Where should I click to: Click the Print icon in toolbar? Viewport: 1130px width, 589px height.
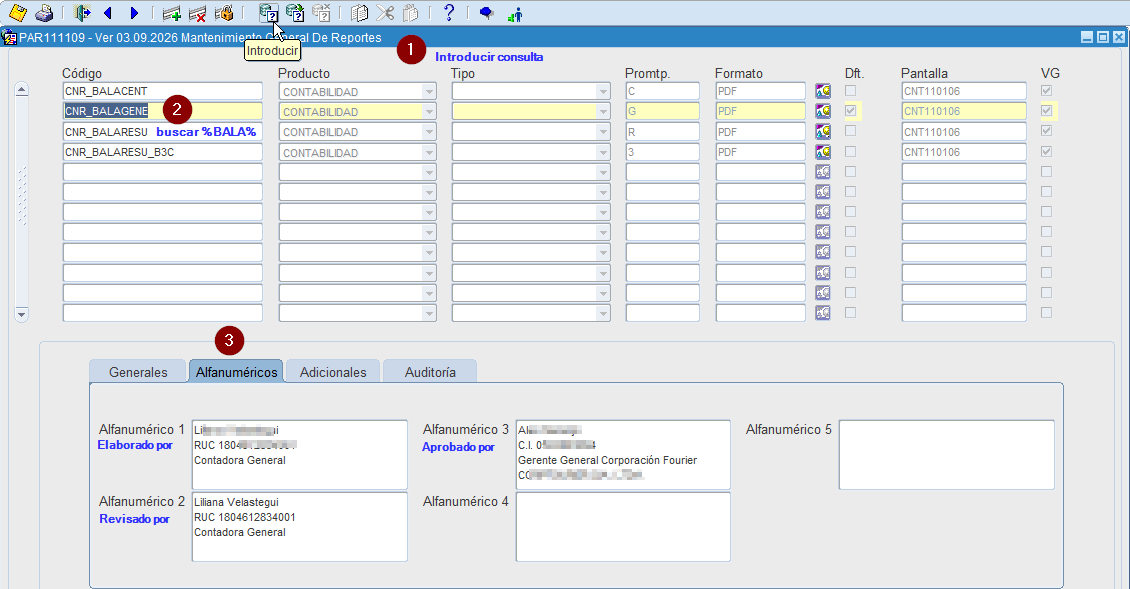pos(44,12)
